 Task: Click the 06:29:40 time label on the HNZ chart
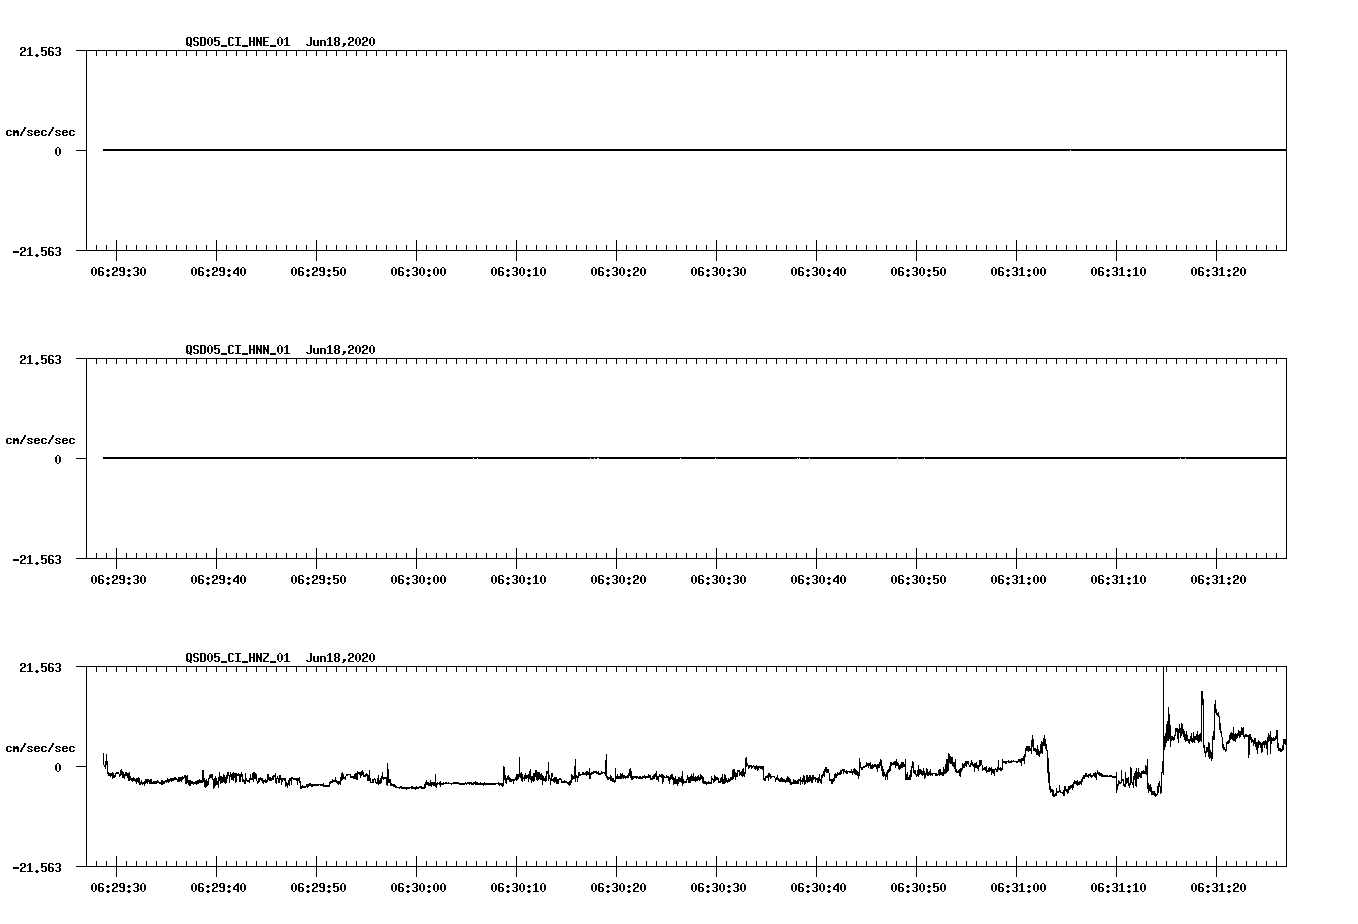218,887
